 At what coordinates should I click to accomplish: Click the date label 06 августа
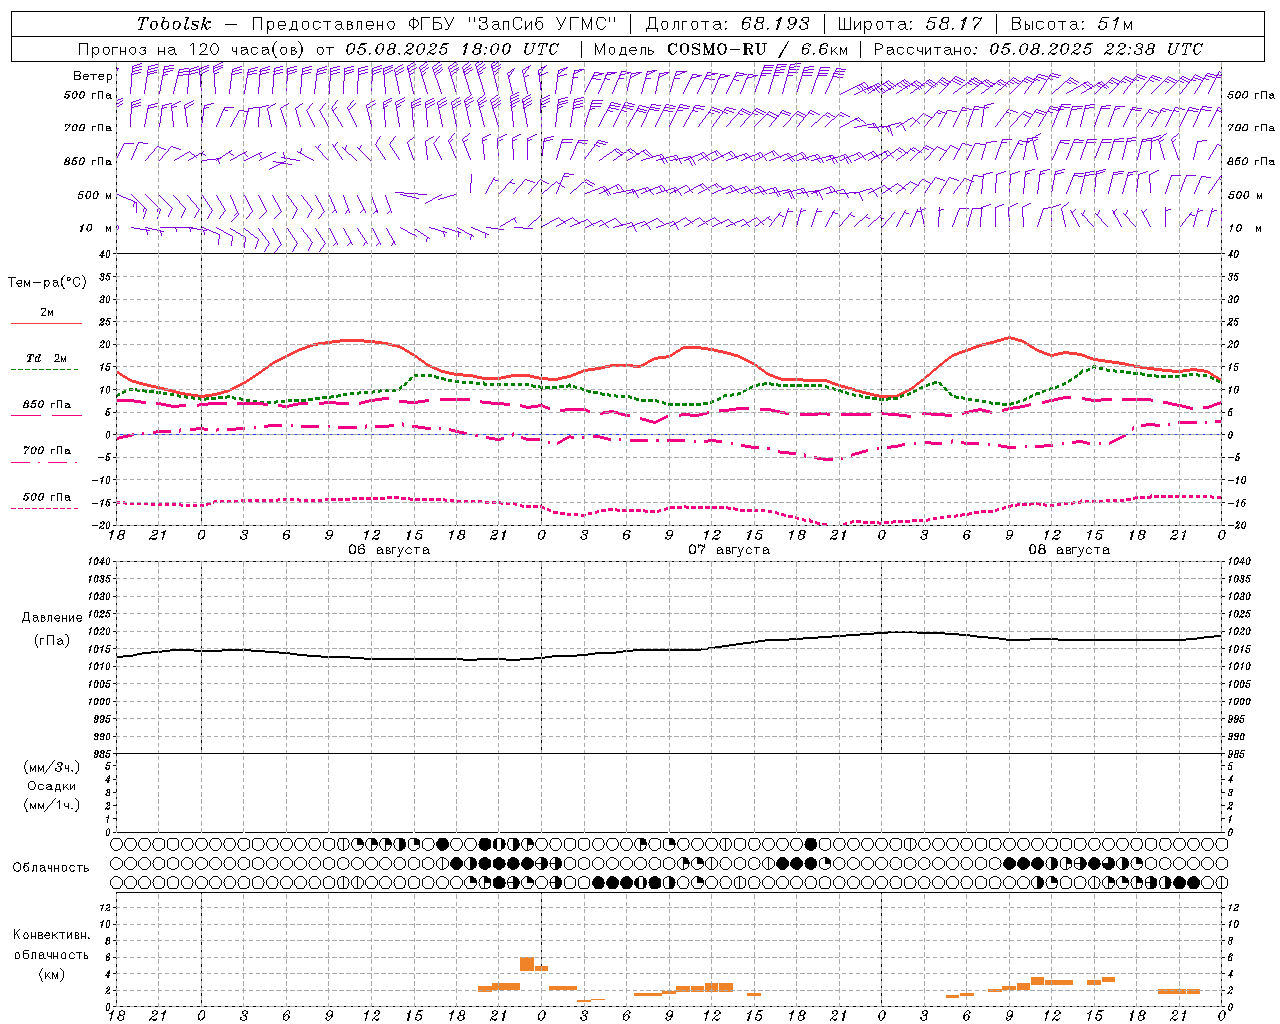point(389,550)
